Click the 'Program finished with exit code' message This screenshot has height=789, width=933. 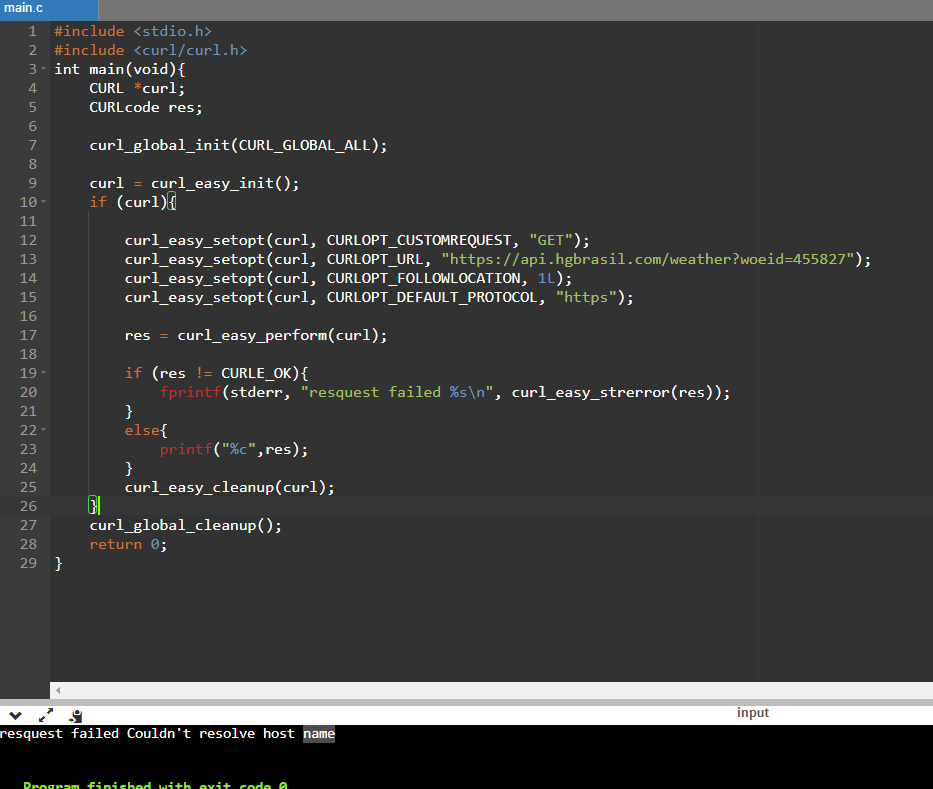click(x=155, y=785)
